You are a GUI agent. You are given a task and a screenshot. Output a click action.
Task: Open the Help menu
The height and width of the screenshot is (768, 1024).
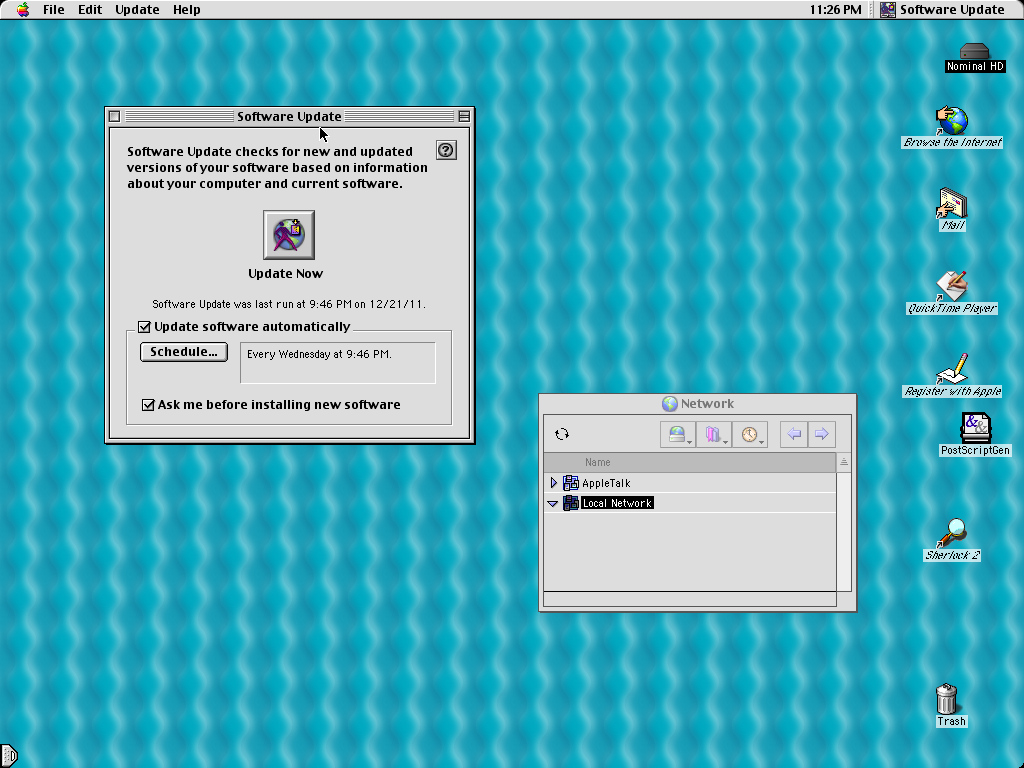[x=187, y=10]
